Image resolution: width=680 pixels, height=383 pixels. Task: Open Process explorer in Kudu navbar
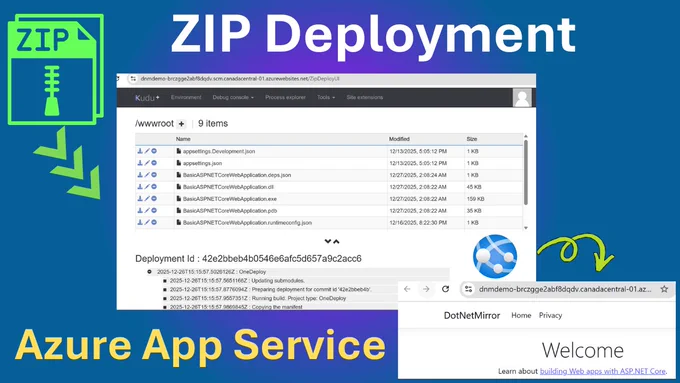coord(285,97)
